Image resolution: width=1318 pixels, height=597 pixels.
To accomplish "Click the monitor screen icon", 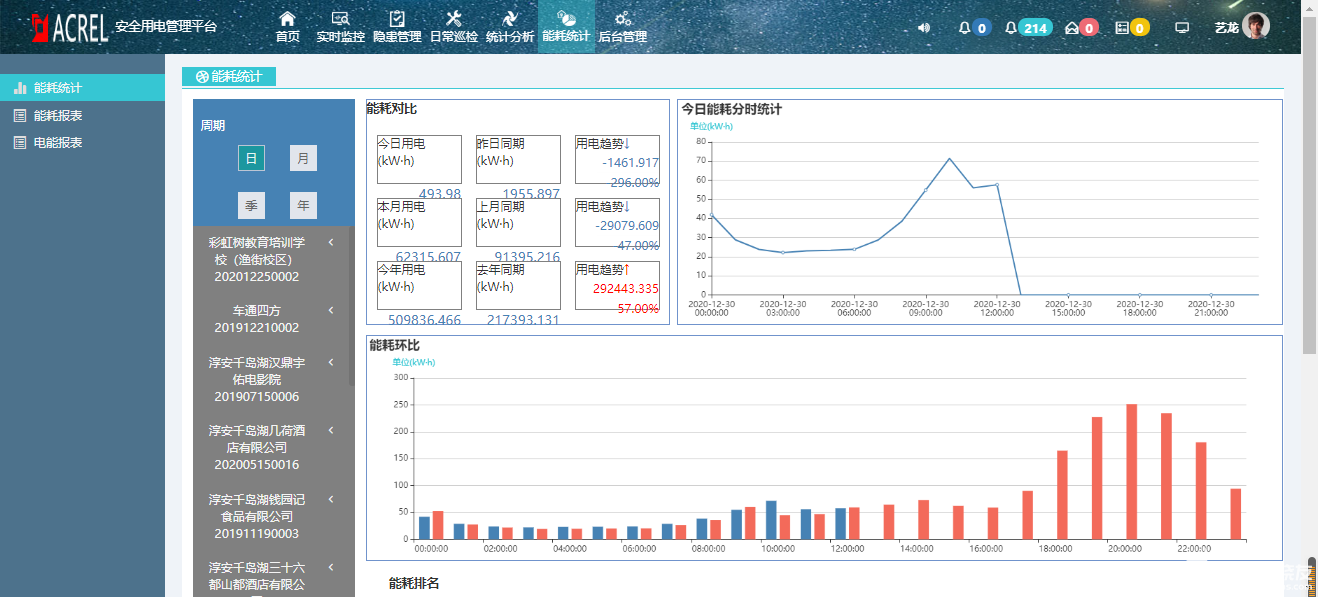I will tap(1182, 28).
